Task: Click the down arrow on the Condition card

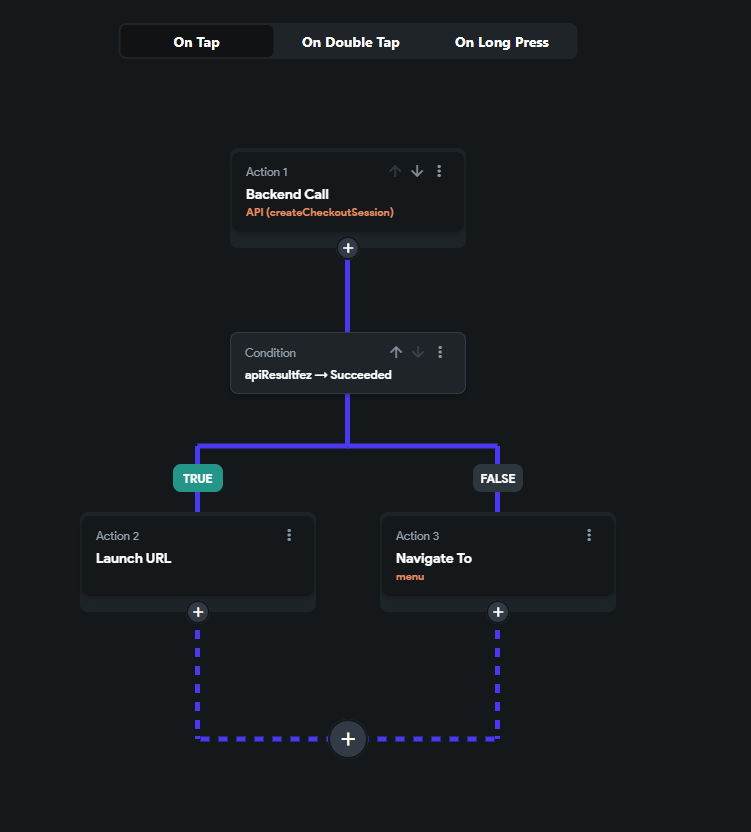Action: (418, 352)
